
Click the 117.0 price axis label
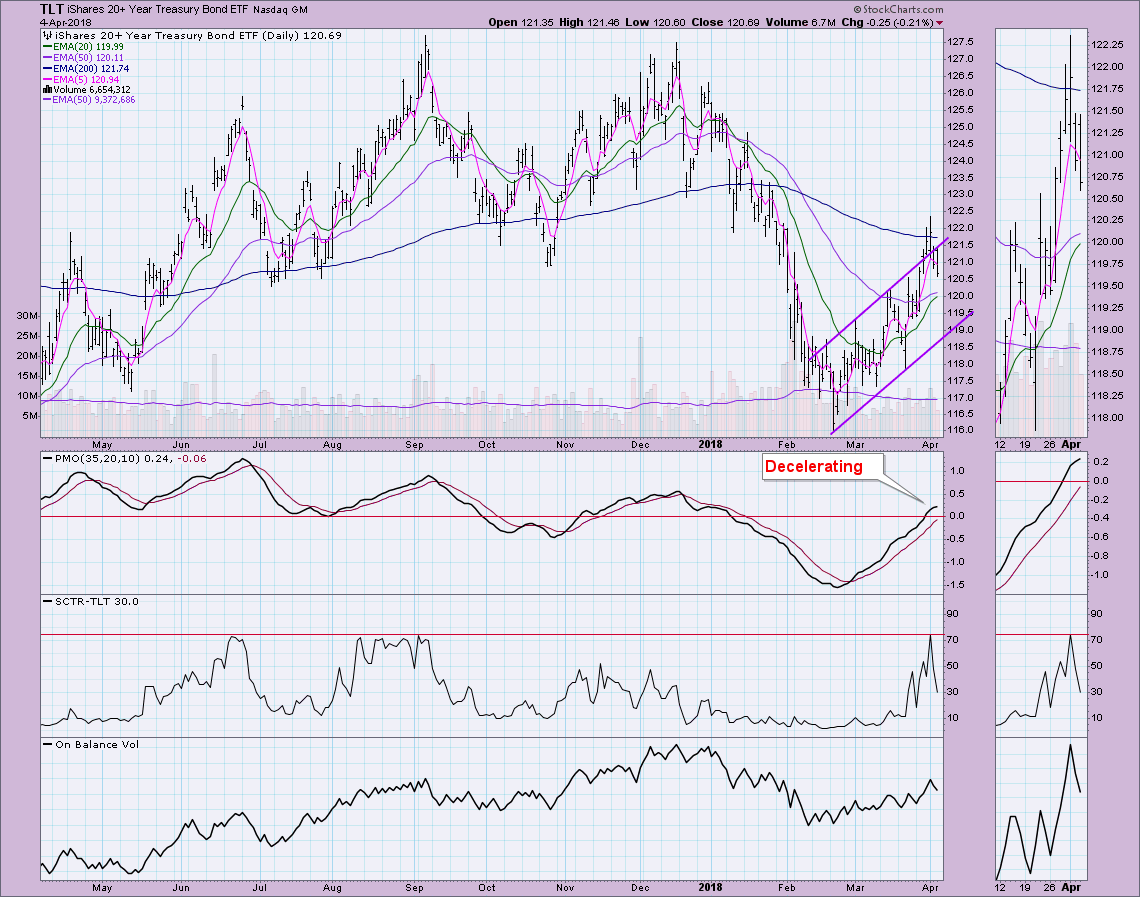coord(960,398)
